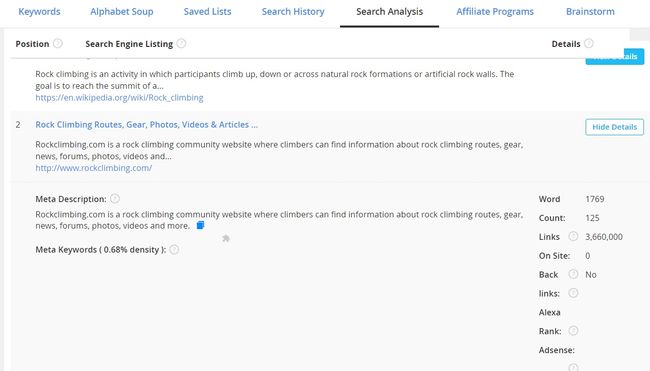Click the help icon next to Details header
The image size is (650, 371).
pyautogui.click(x=589, y=43)
